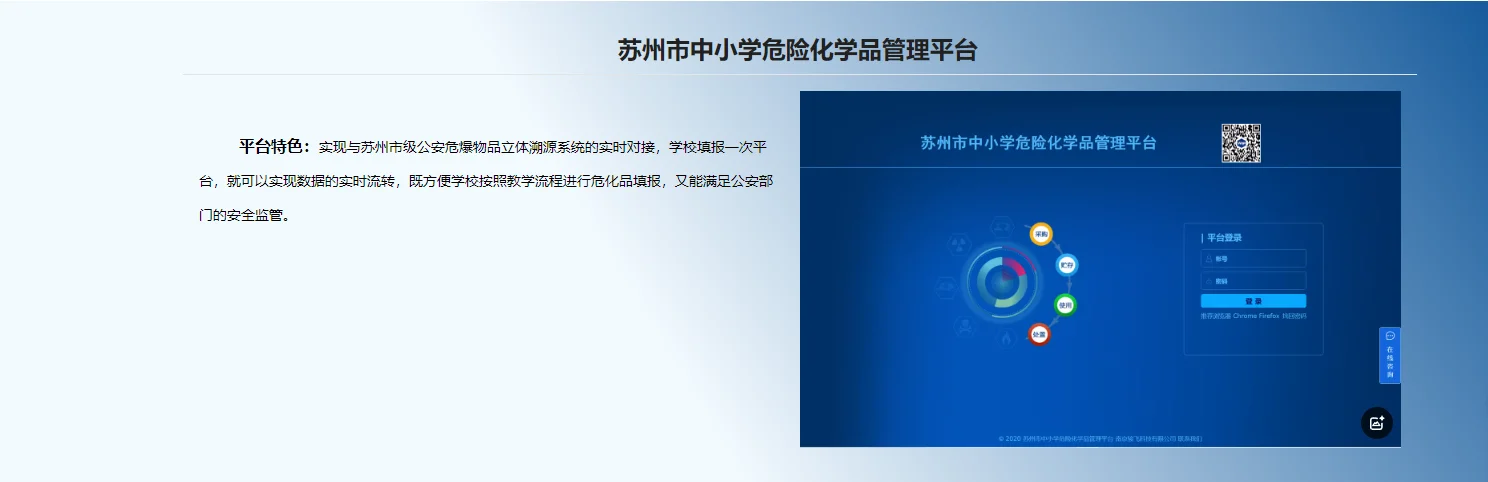Screen dimensions: 1488x482
Task: Click the flame hazard hexagon icon
Action: [x=1005, y=340]
